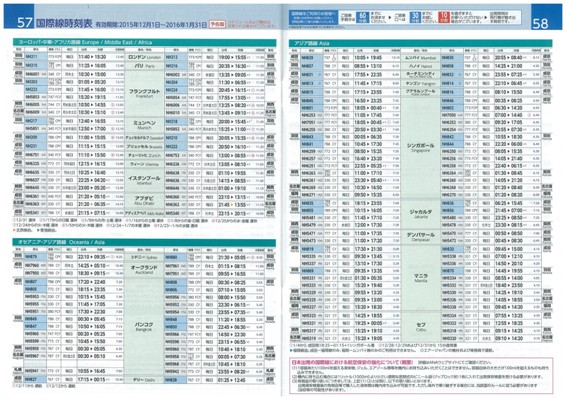Click the イスタンブール Istanbul destination cell

point(144,180)
